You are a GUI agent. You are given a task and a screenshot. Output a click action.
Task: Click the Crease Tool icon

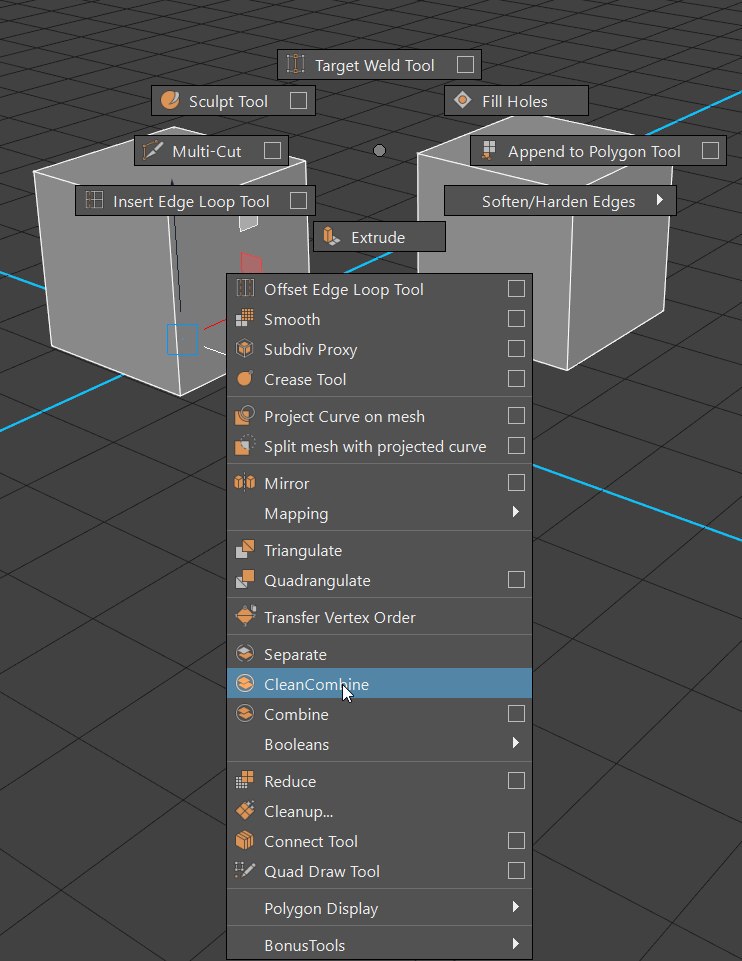245,378
